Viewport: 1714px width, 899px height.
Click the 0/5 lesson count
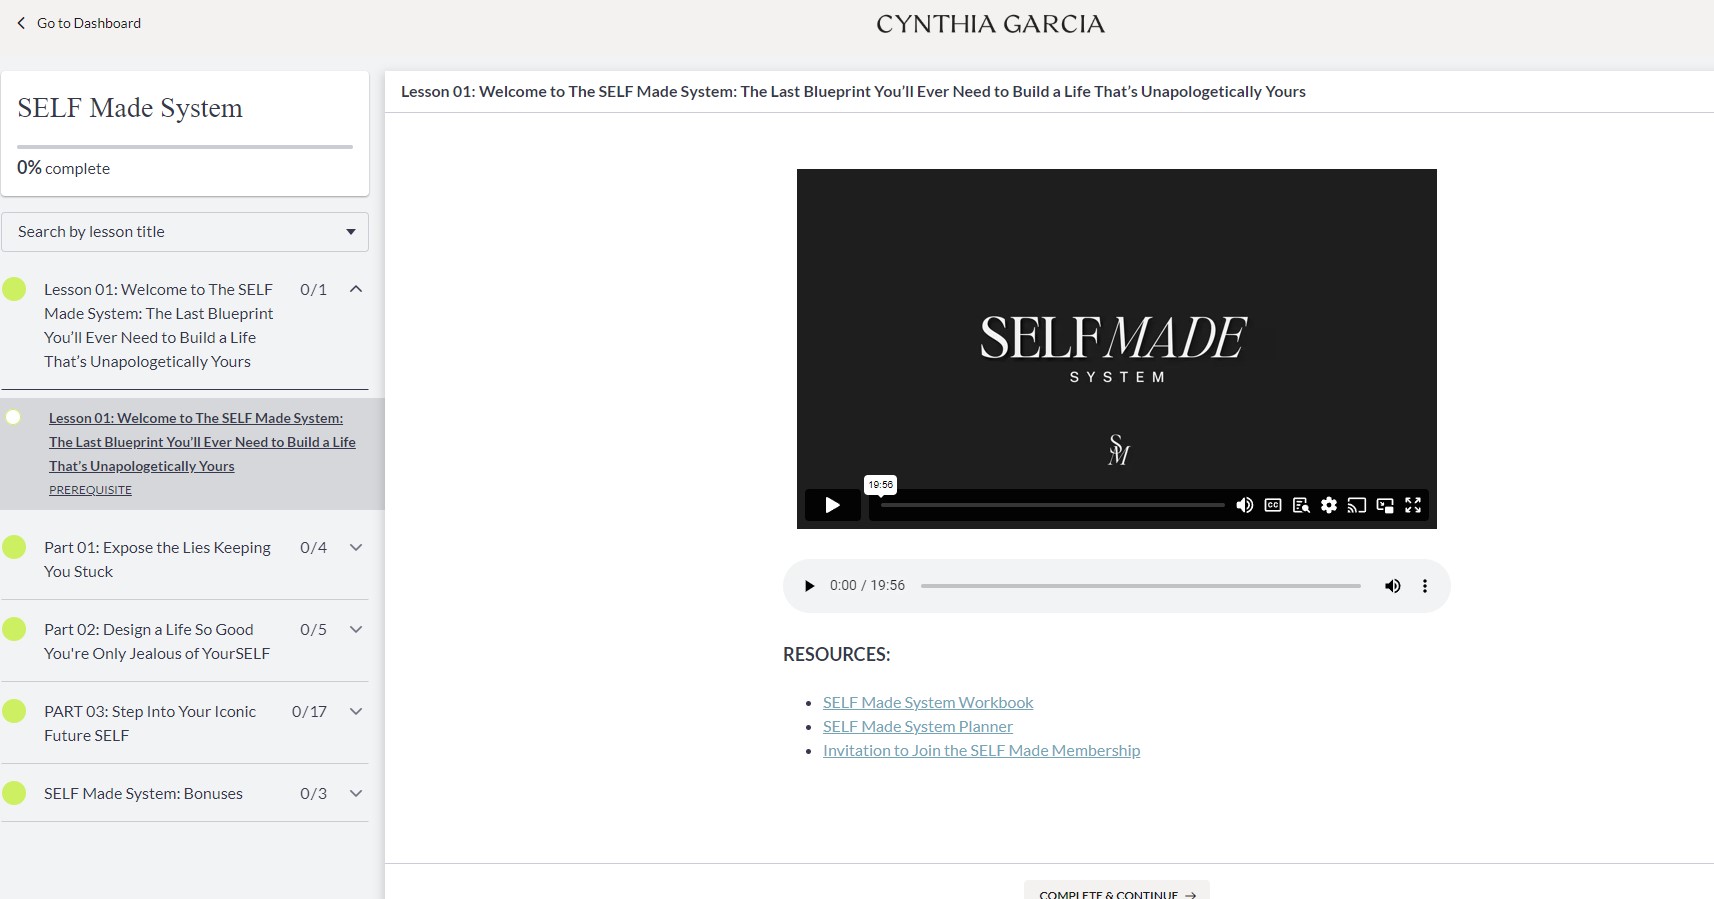(313, 629)
